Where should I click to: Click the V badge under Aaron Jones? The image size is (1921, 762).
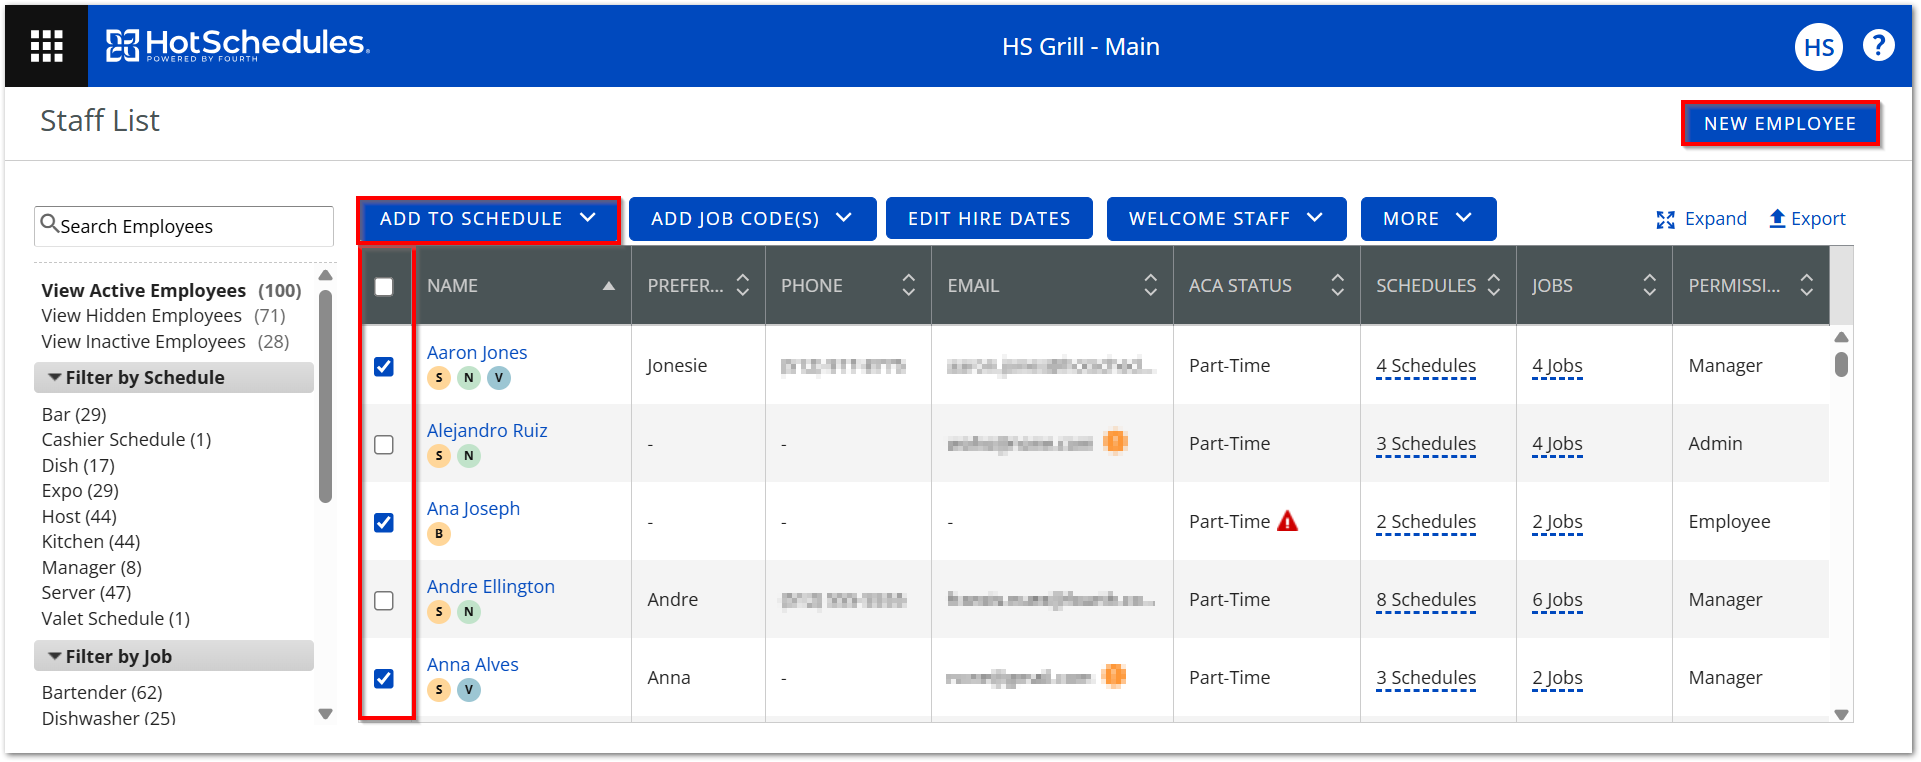pos(498,378)
